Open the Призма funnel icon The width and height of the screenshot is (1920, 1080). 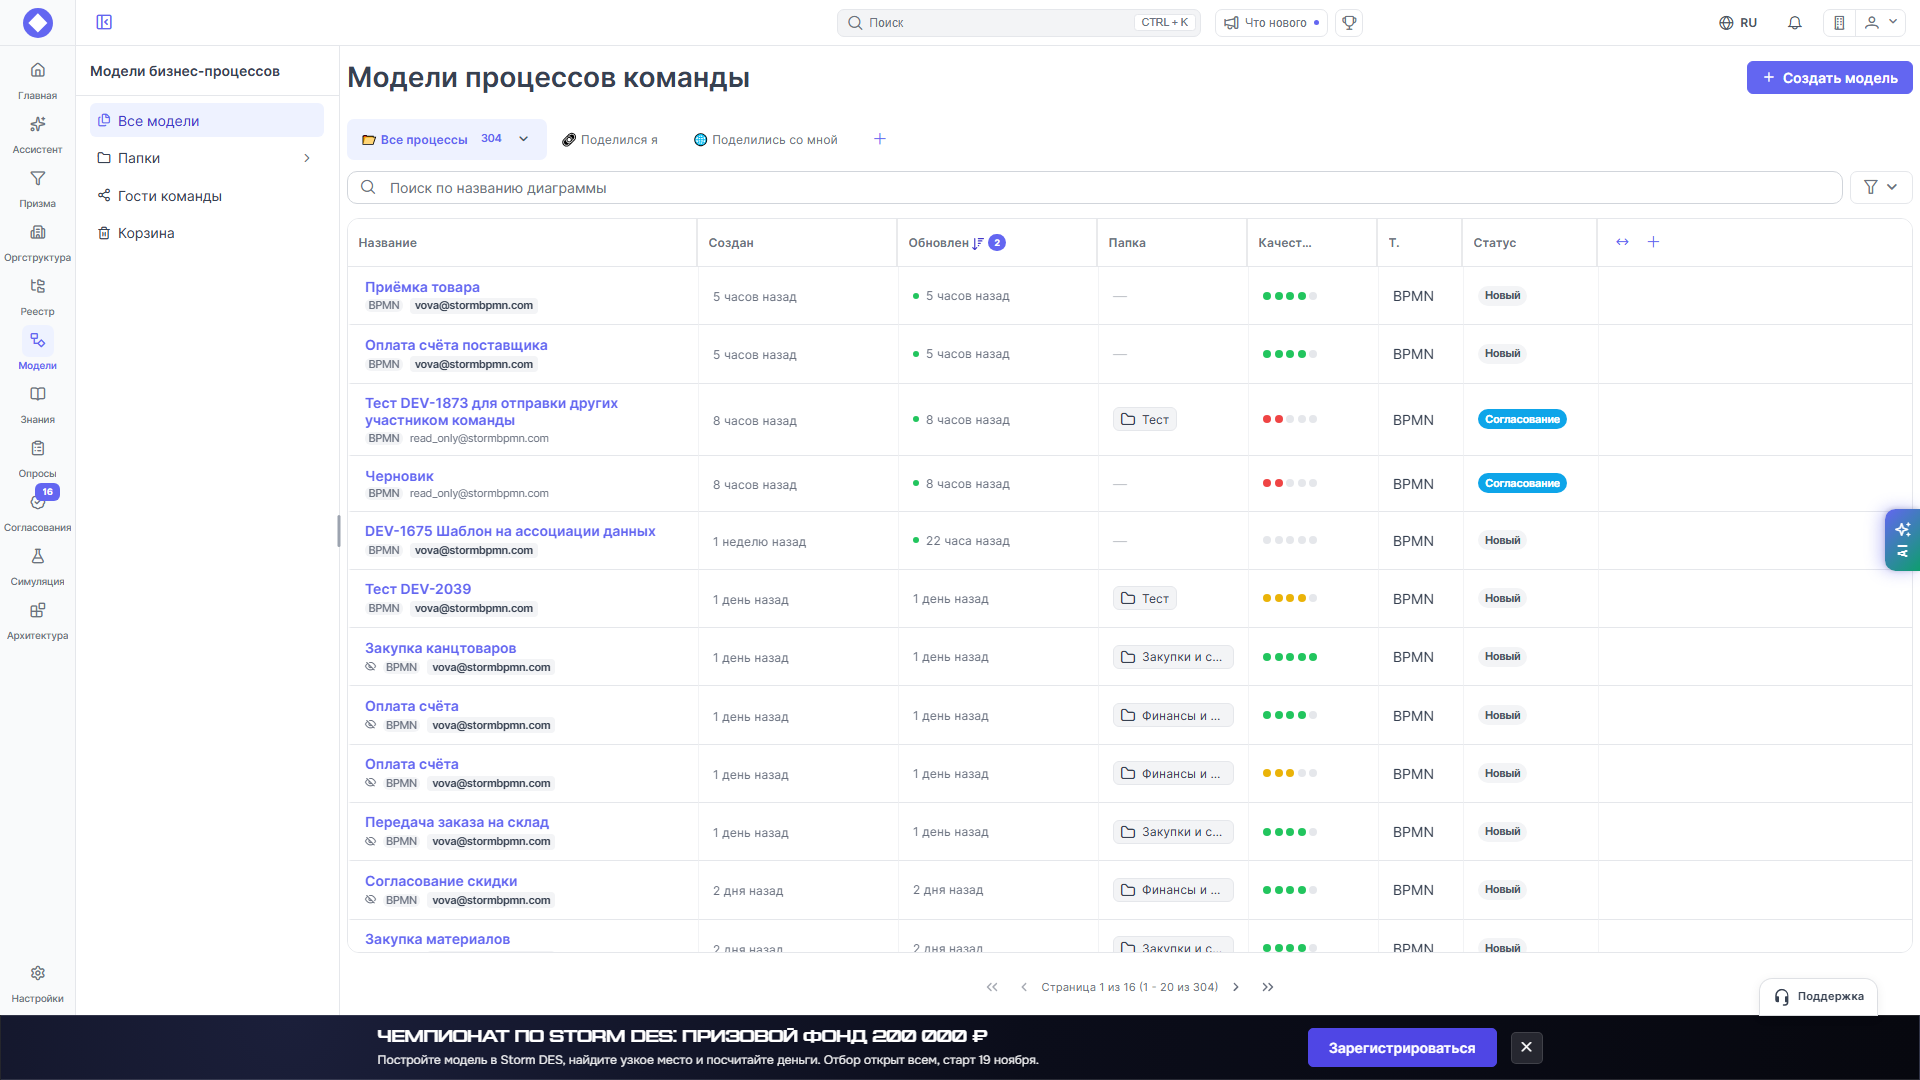pyautogui.click(x=37, y=178)
